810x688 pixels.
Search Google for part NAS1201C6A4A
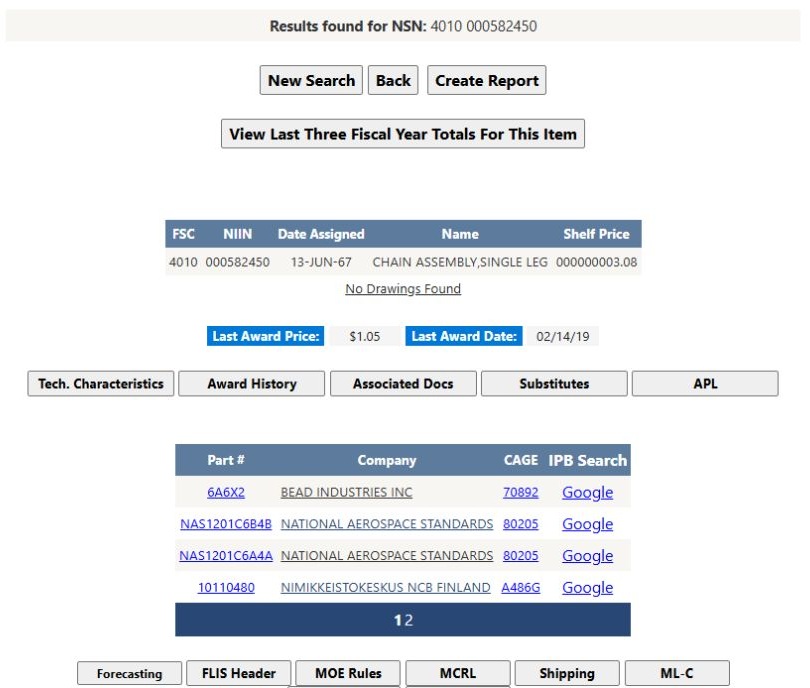click(587, 556)
